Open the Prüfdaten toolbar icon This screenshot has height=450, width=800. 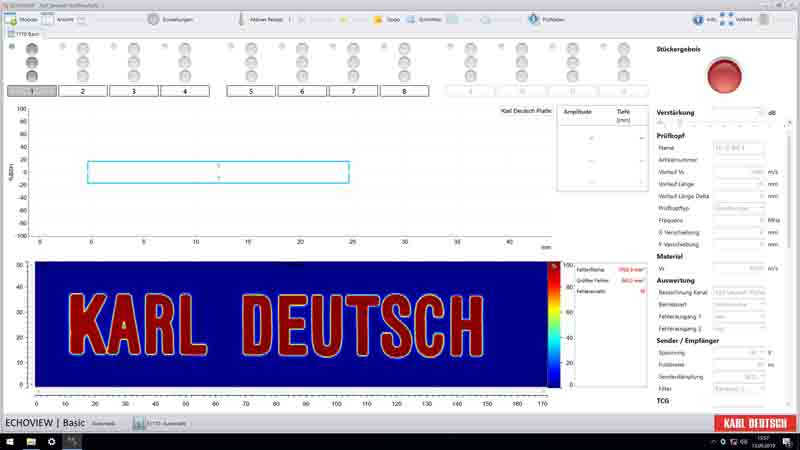click(x=533, y=19)
